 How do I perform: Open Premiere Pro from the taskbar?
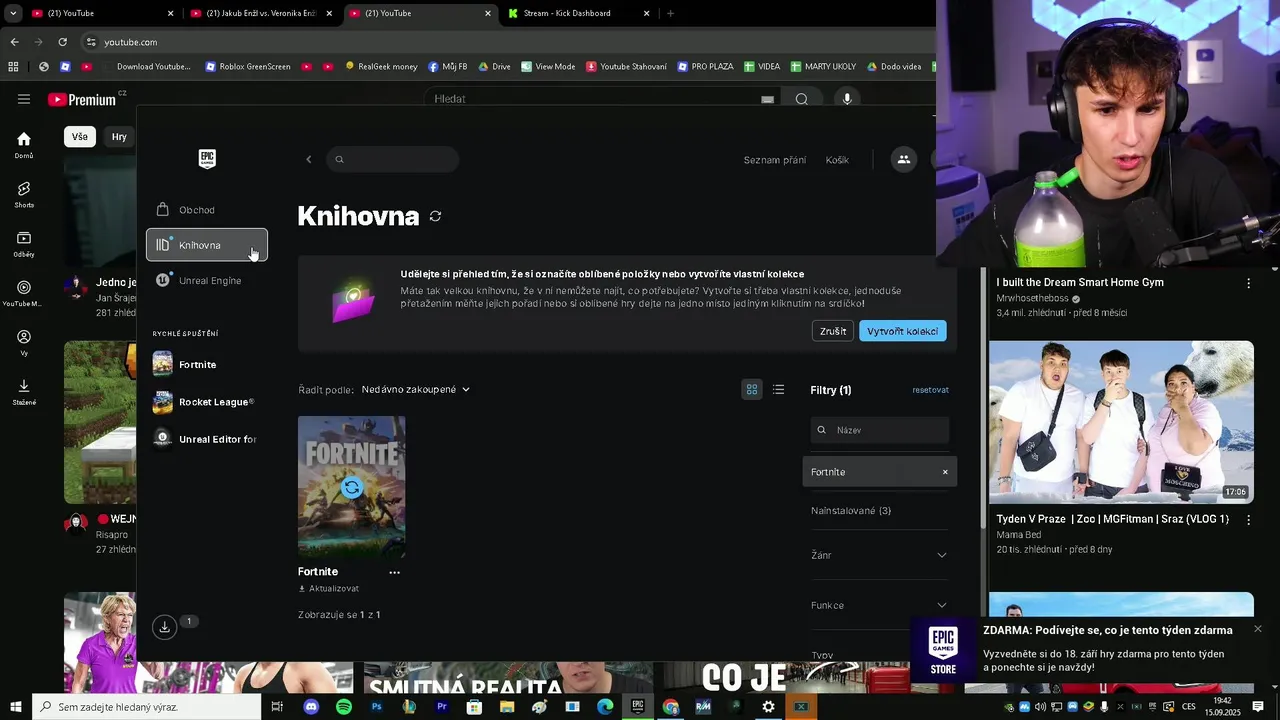click(441, 707)
